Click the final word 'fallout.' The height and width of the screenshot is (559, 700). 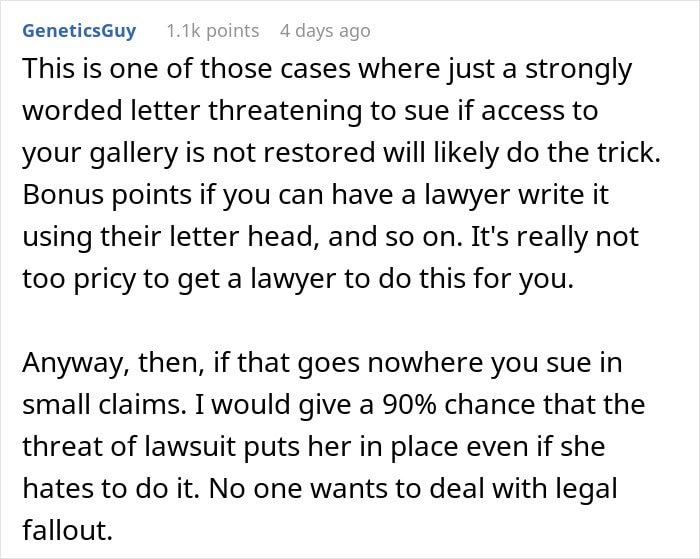67,530
